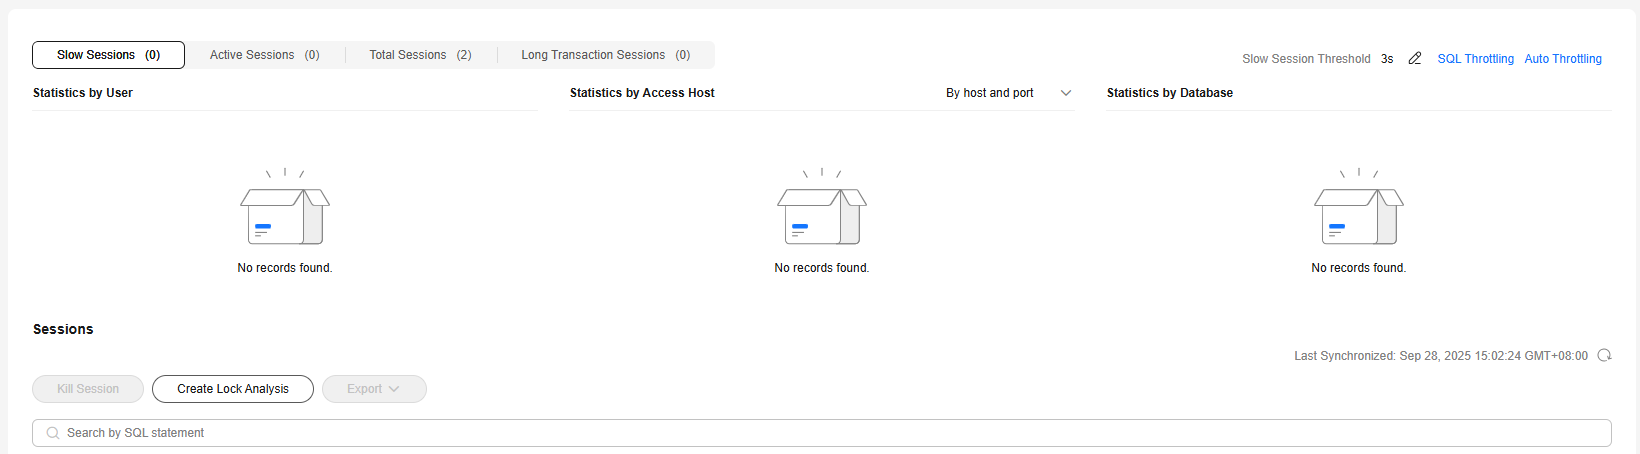Click the Create Lock Analysis button
Screen dimensions: 1640x454
tap(233, 389)
